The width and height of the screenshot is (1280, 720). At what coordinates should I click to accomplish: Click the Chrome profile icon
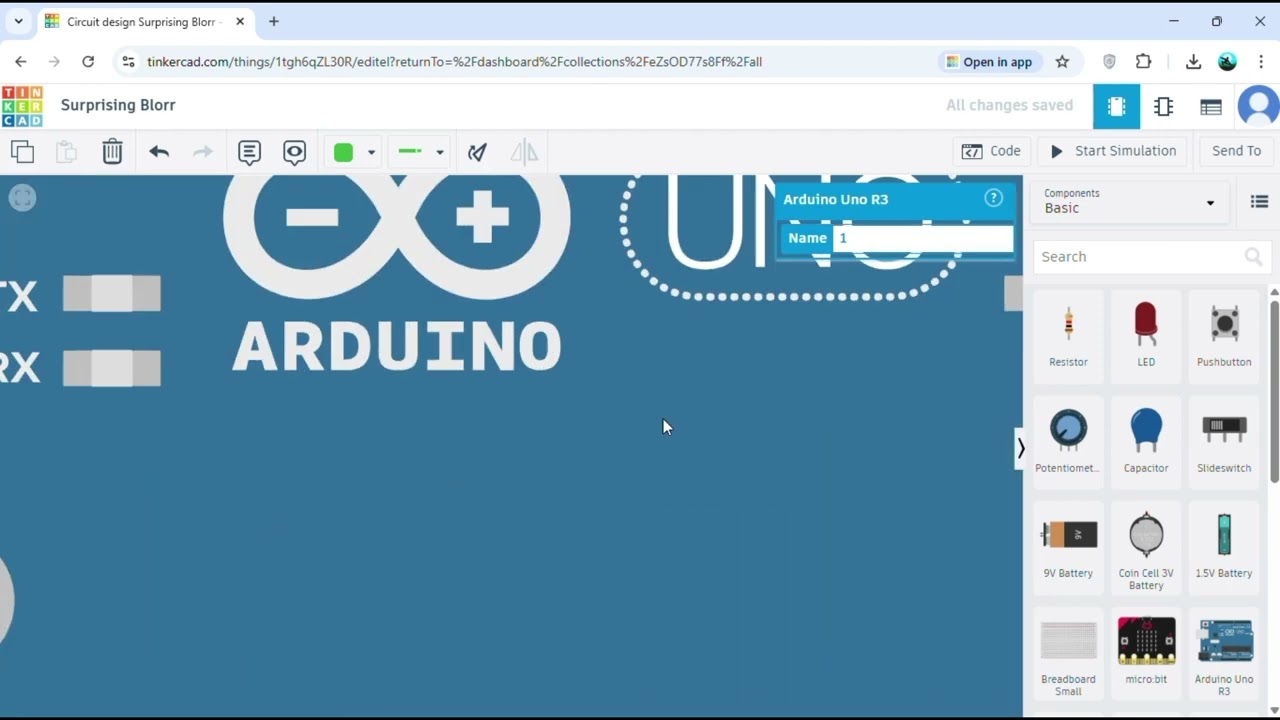pyautogui.click(x=1227, y=62)
